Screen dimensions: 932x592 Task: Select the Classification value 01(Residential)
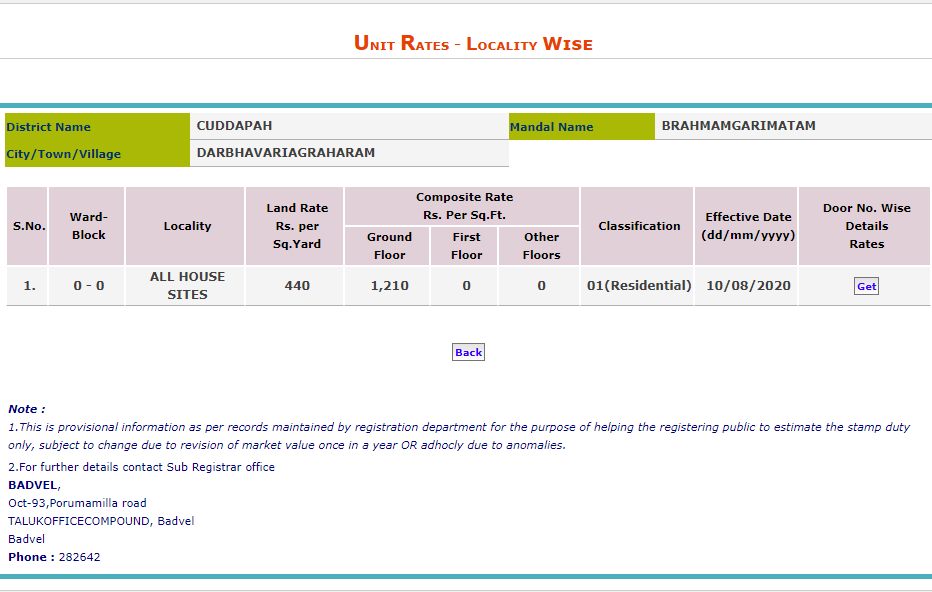tap(637, 284)
